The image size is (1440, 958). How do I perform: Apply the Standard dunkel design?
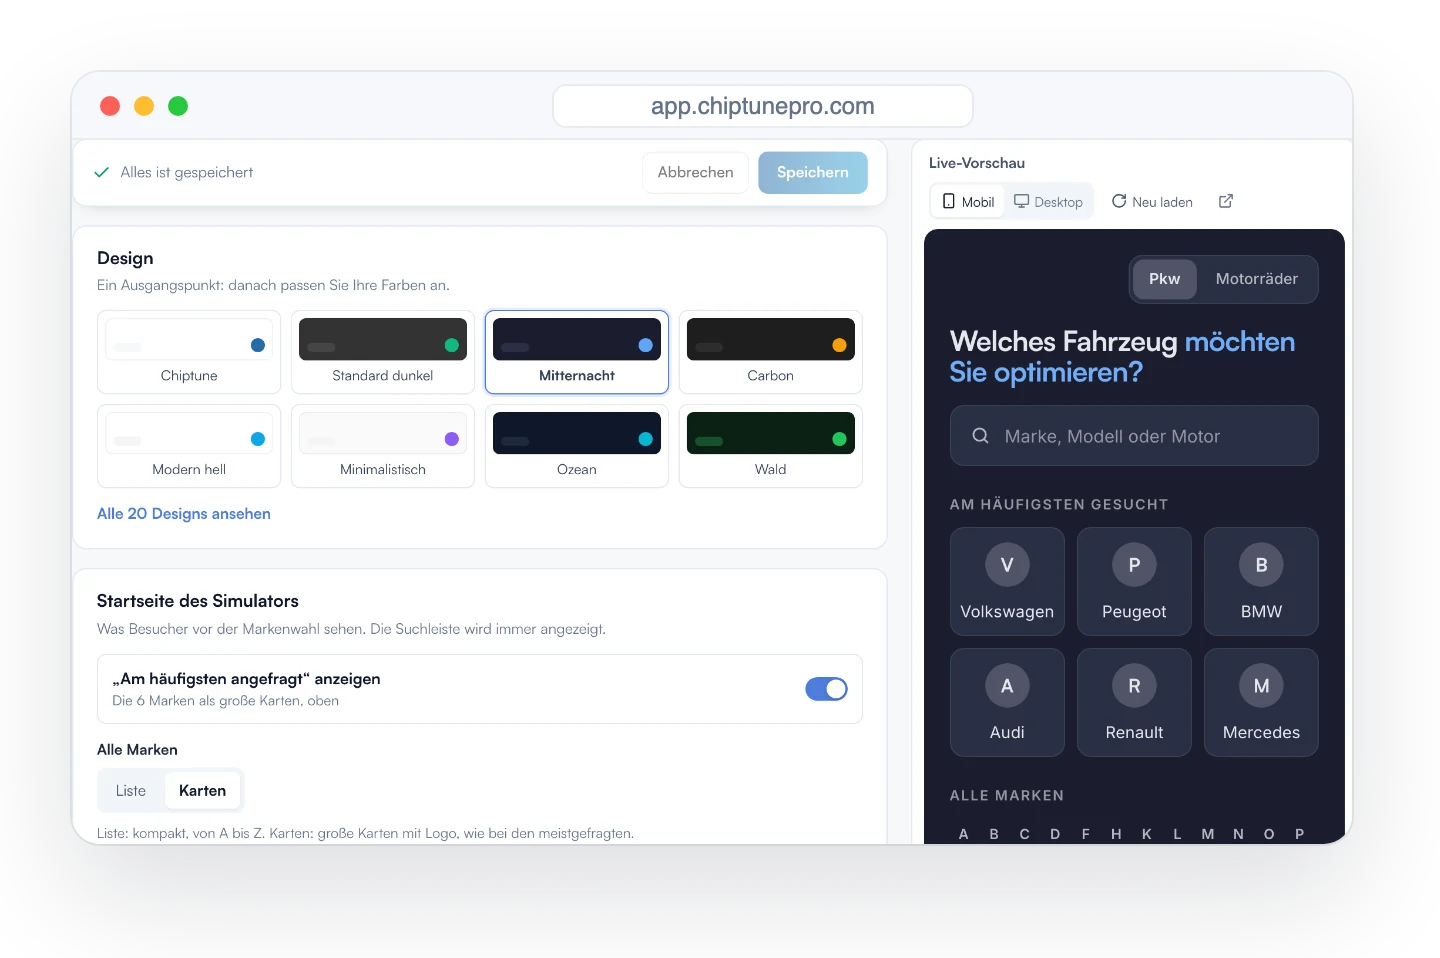(x=383, y=352)
